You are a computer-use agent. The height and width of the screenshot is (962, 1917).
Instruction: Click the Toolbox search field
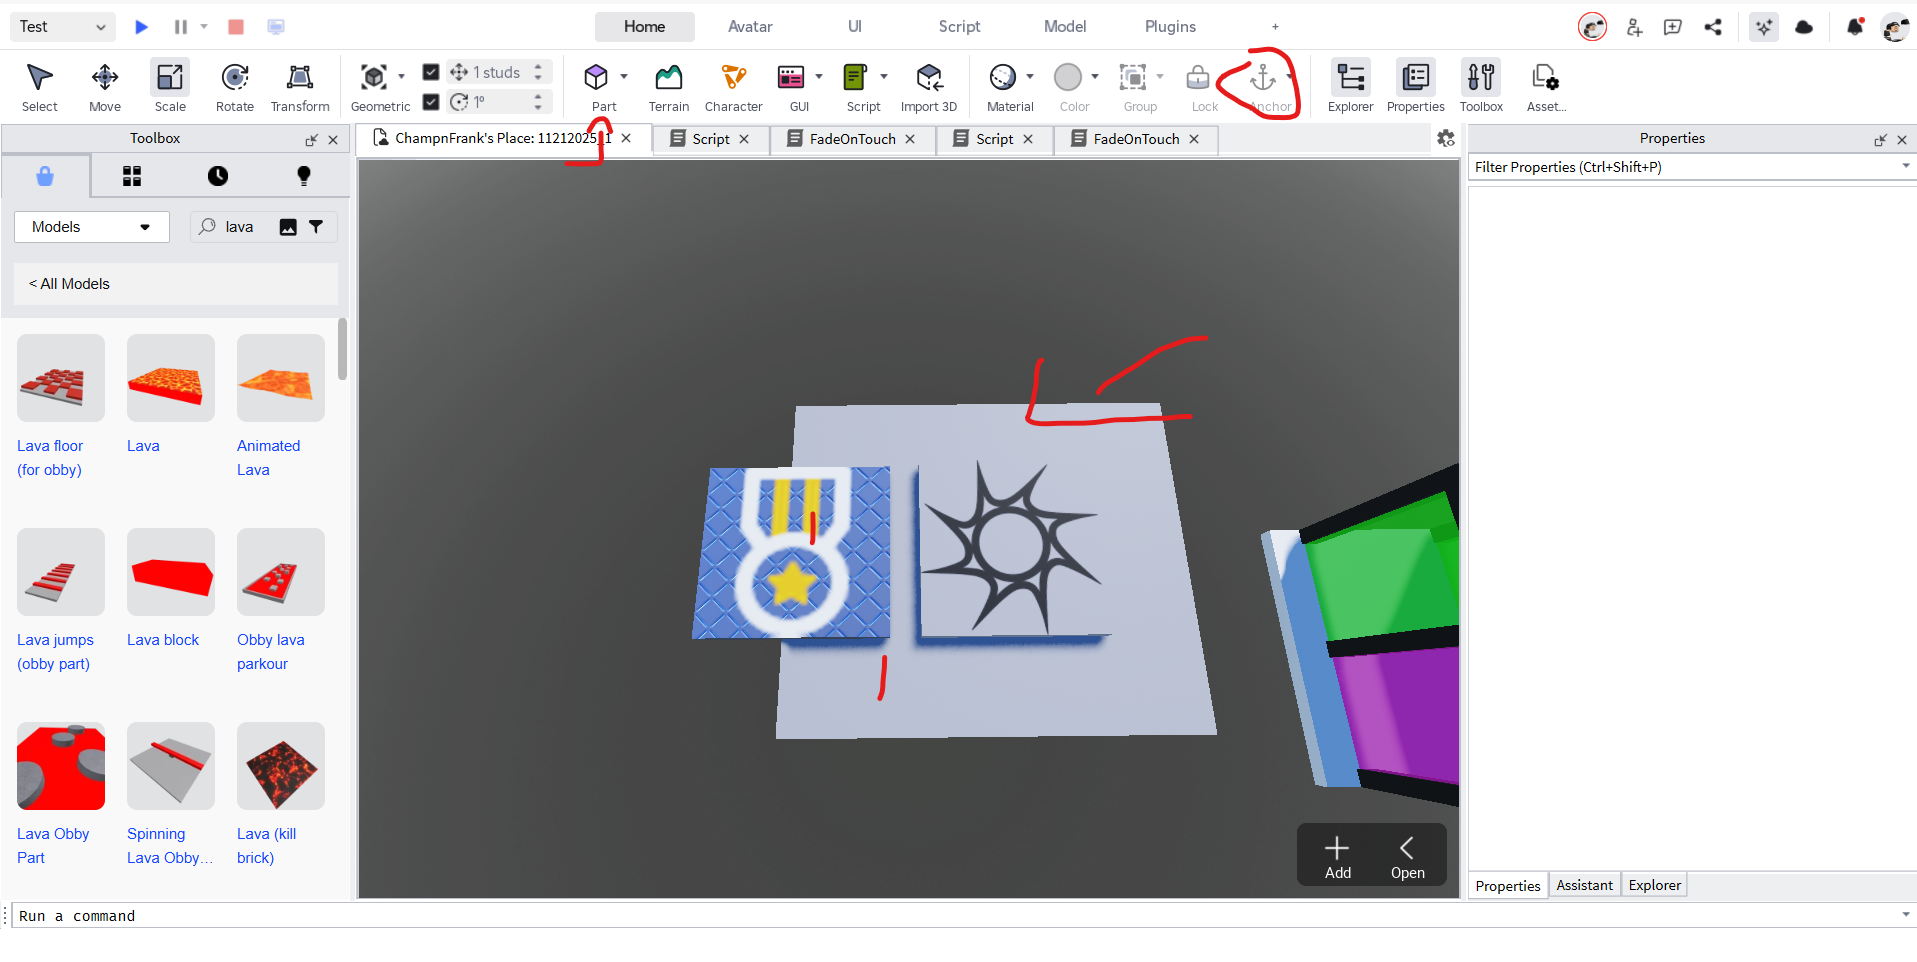pos(239,227)
